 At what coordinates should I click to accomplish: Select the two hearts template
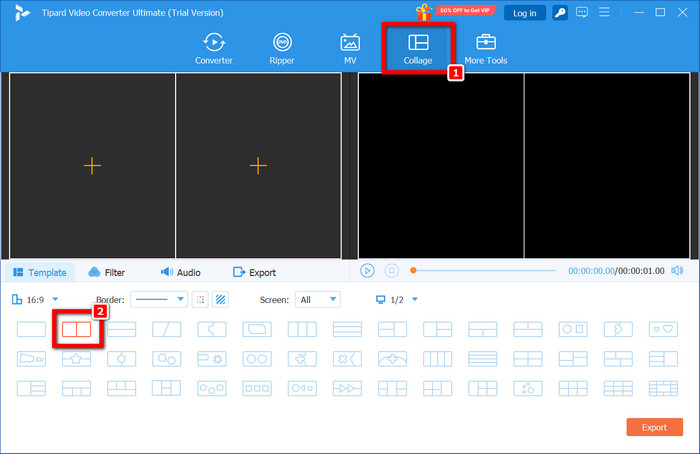(x=663, y=329)
